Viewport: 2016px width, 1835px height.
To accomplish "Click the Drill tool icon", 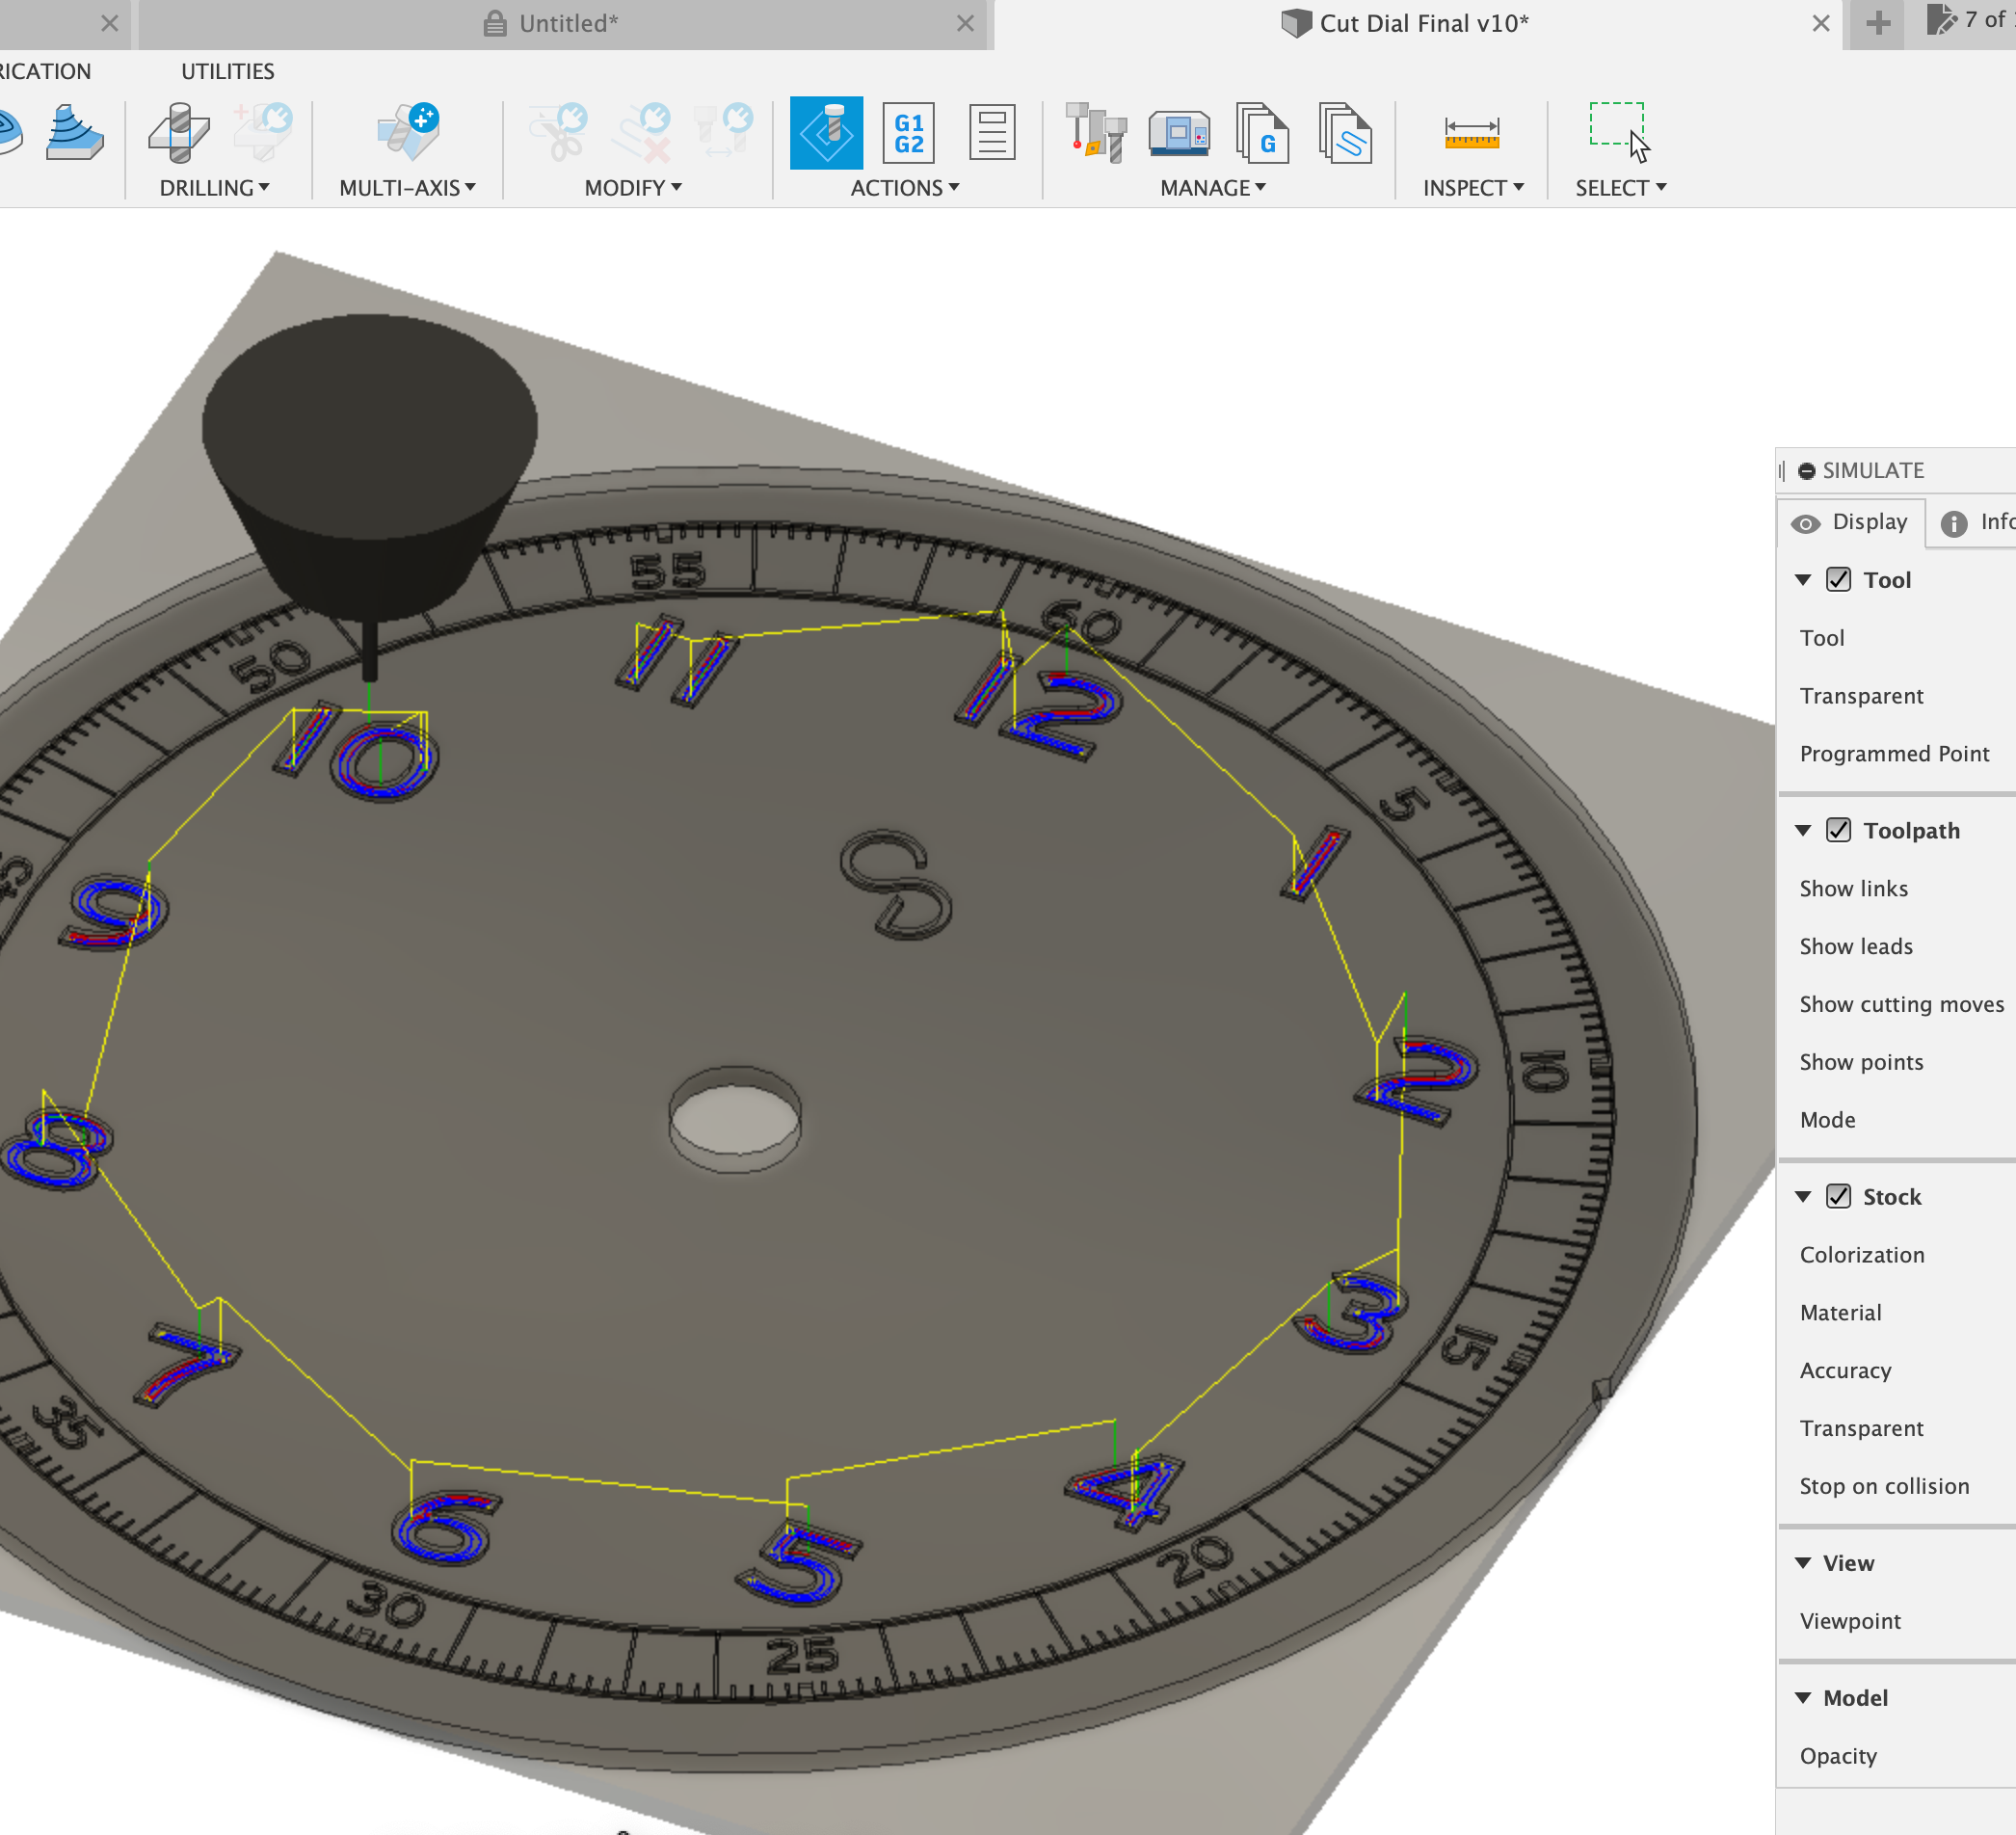I will tap(178, 133).
